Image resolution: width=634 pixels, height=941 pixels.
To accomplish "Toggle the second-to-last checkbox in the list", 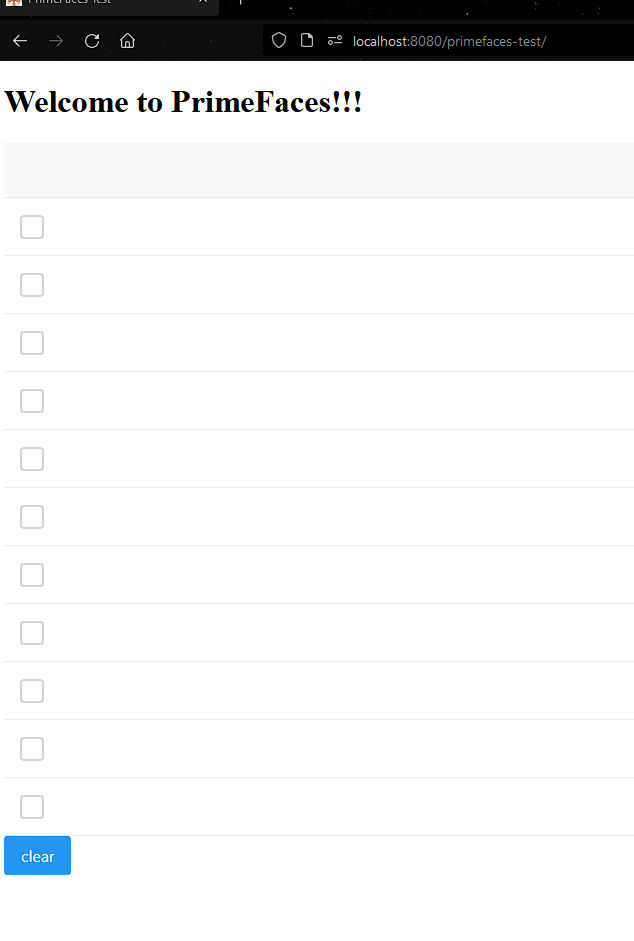I will pos(31,749).
